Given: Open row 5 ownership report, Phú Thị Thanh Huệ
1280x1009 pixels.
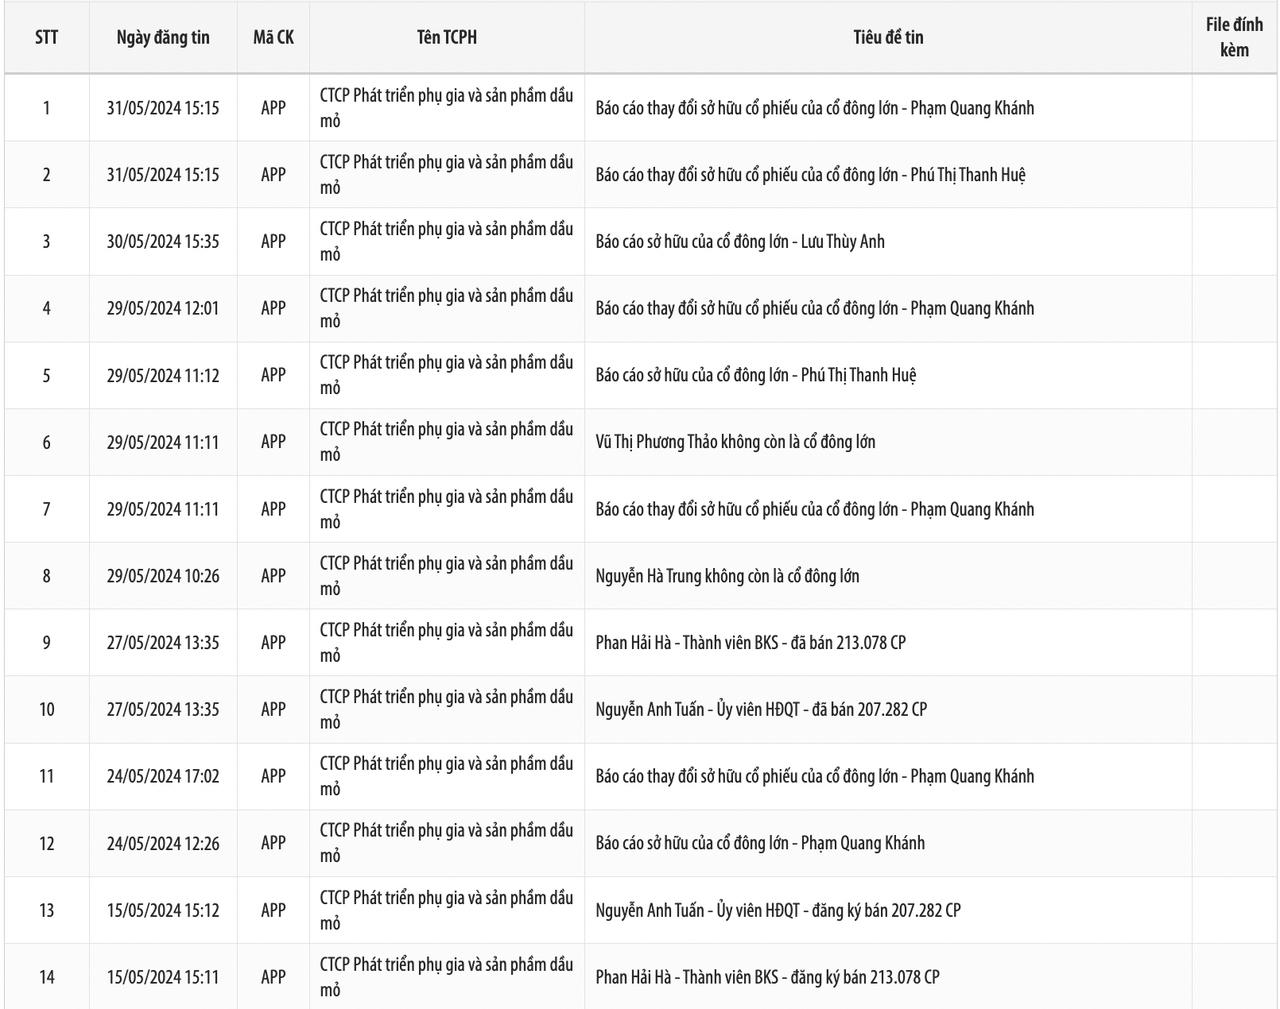Looking at the screenshot, I should click(x=755, y=375).
